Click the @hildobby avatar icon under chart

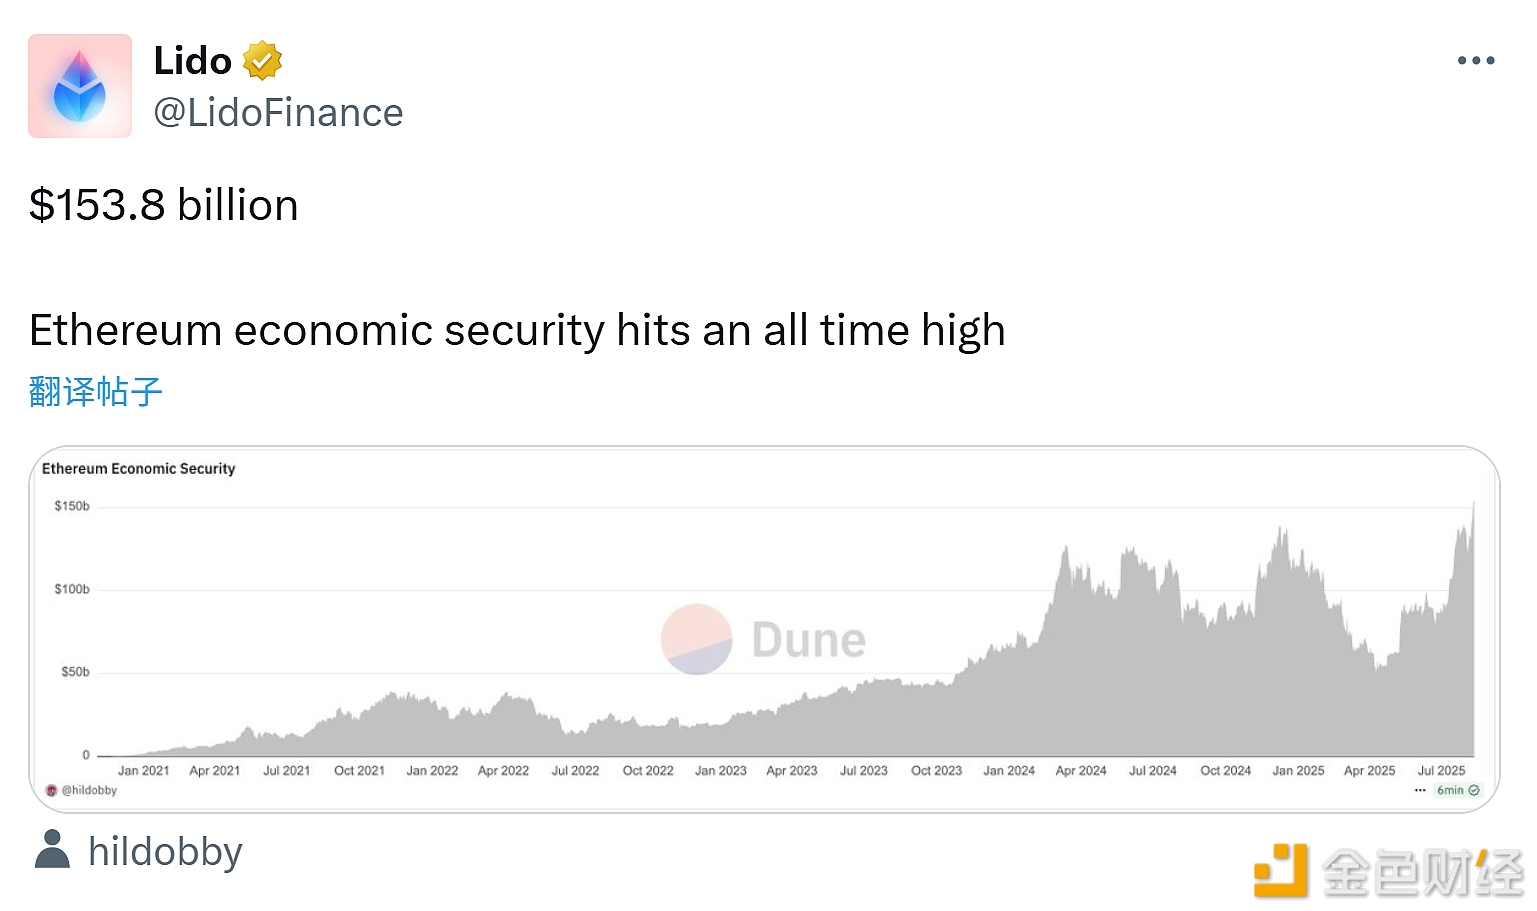tap(52, 790)
